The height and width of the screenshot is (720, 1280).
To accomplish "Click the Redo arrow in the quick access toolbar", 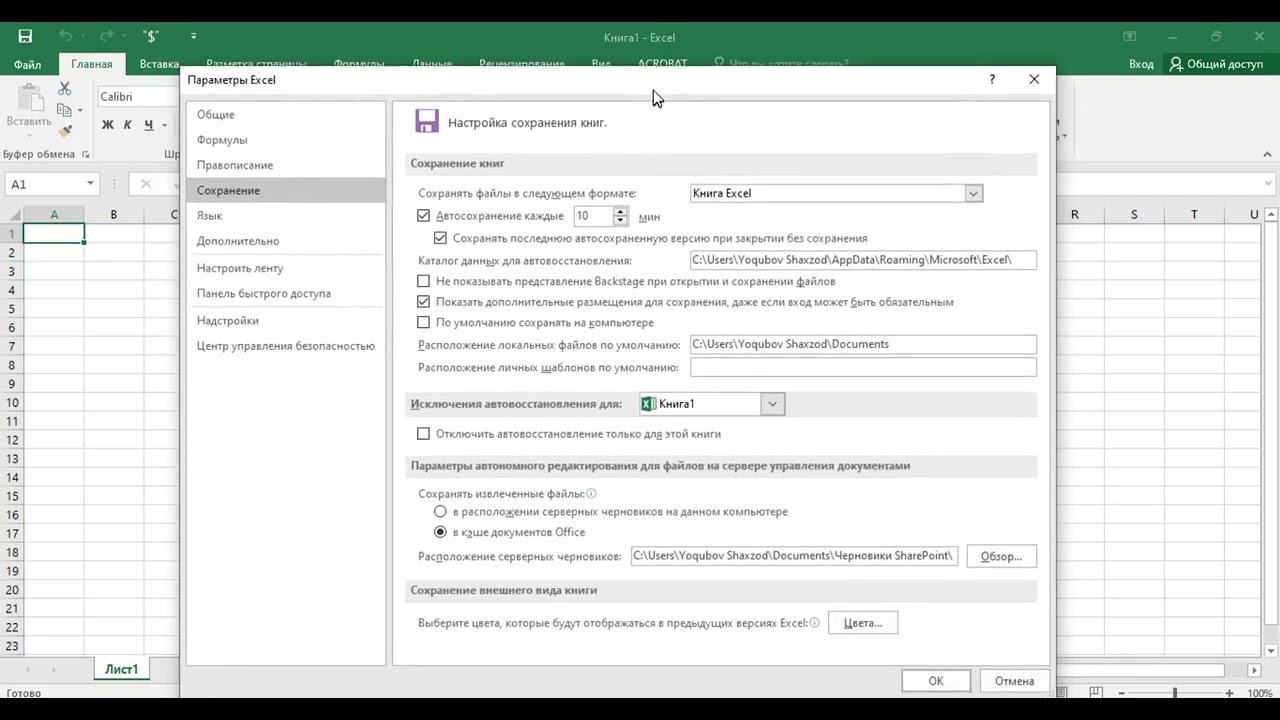I will (x=106, y=36).
